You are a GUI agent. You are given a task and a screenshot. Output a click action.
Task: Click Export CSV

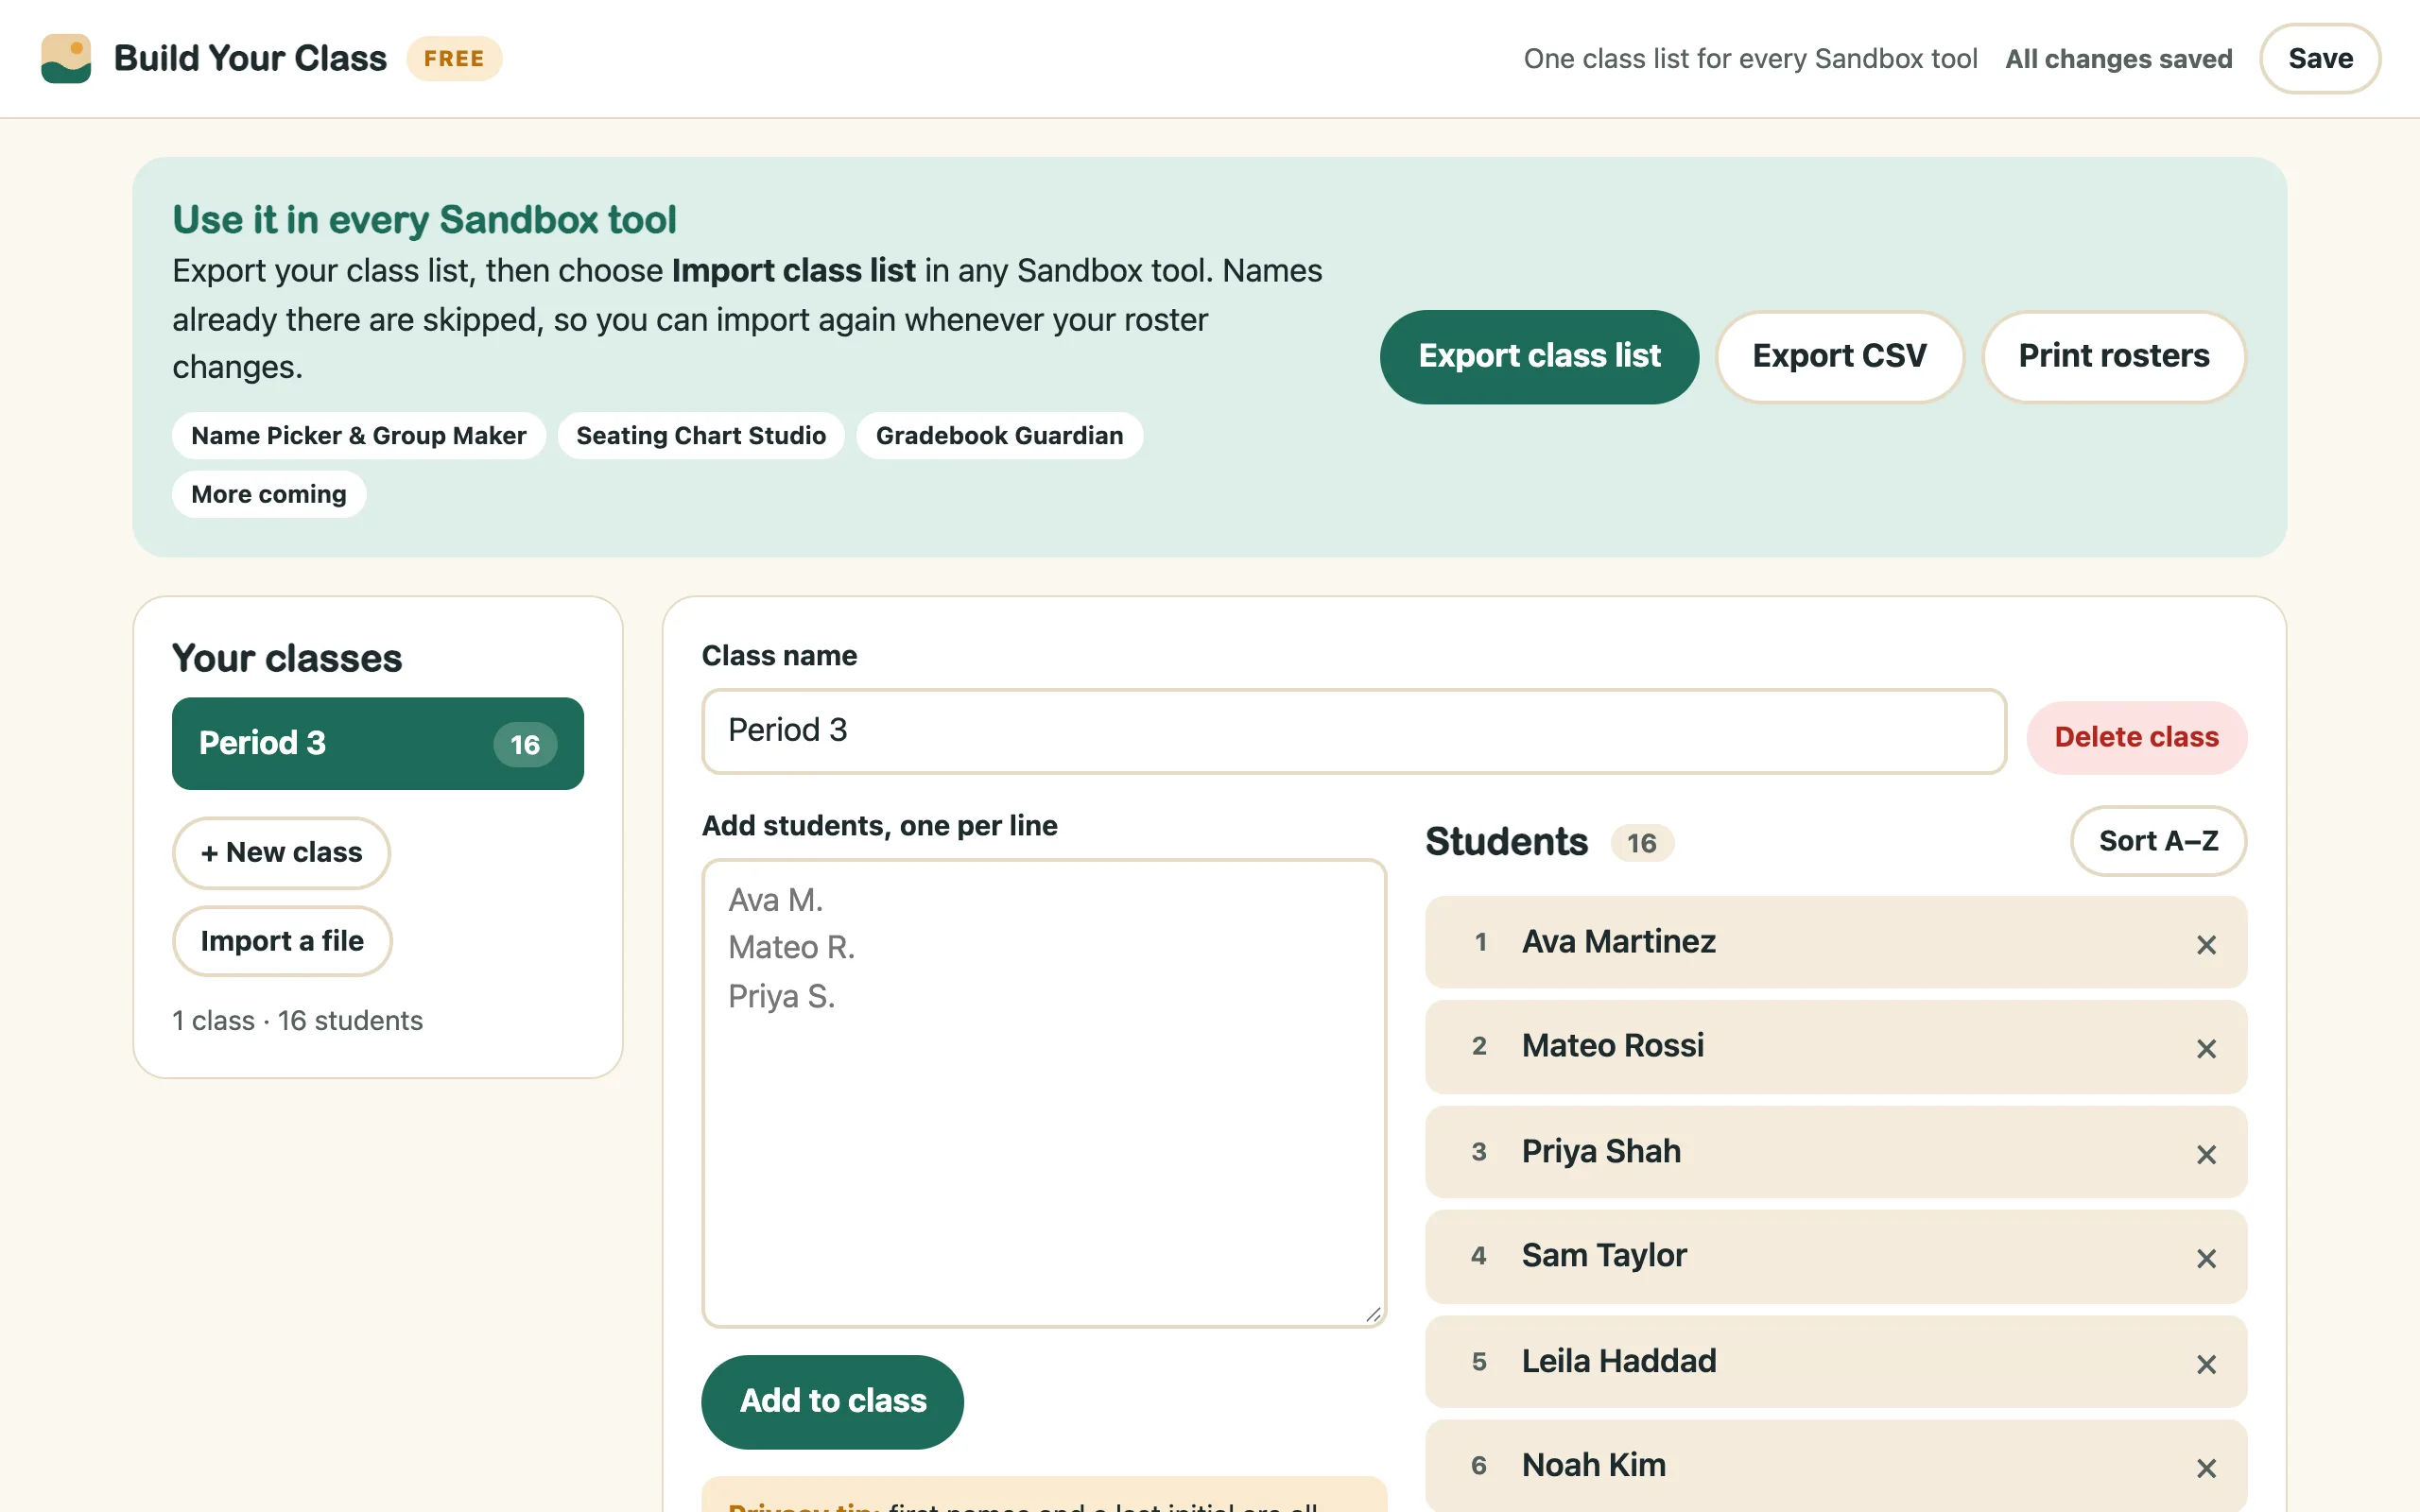[1839, 356]
